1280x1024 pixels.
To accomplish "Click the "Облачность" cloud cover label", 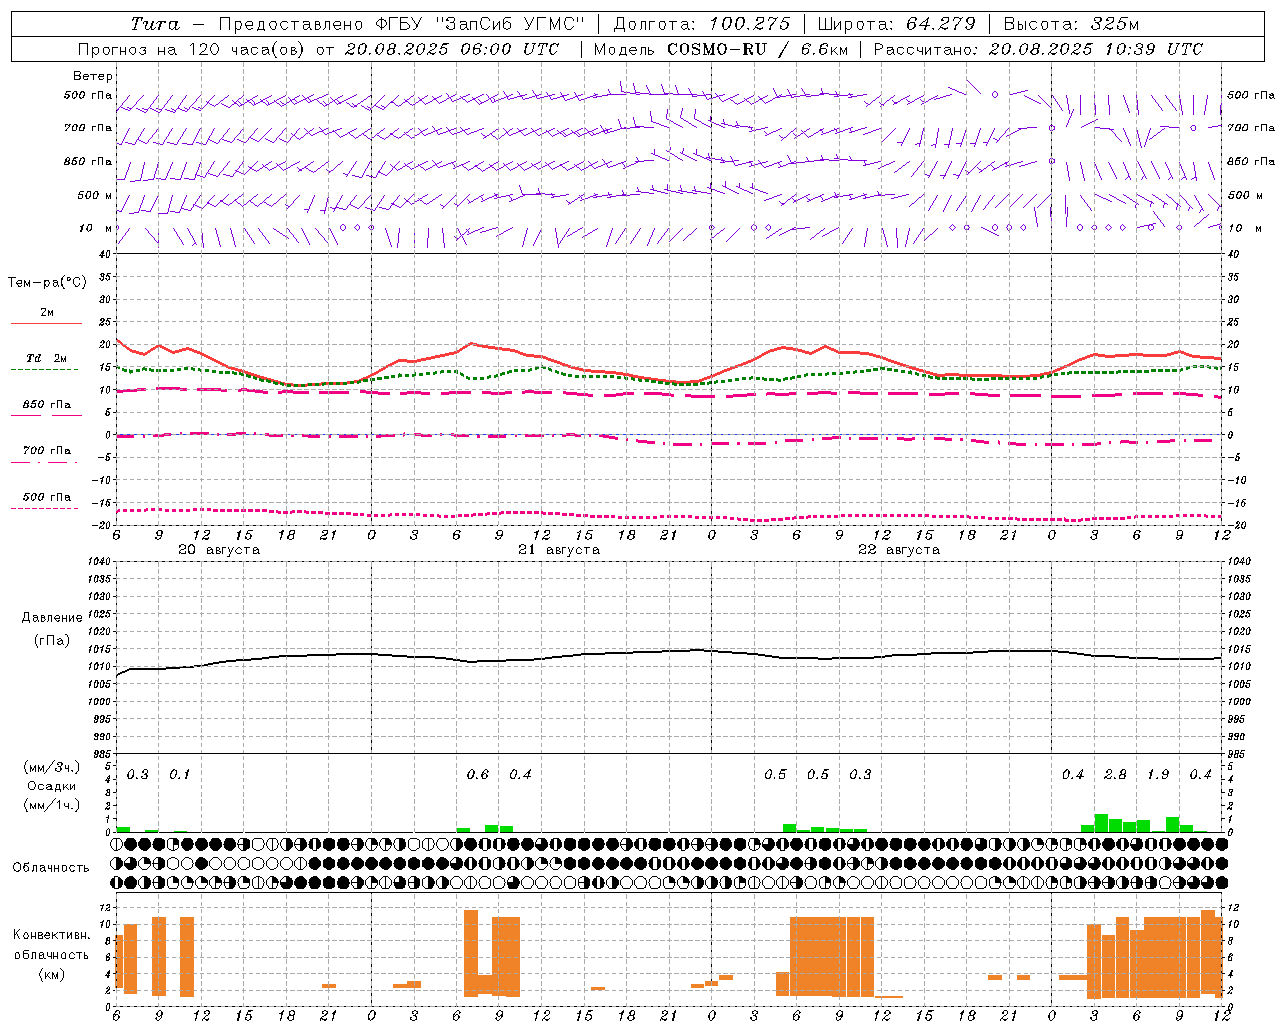I will point(51,867).
